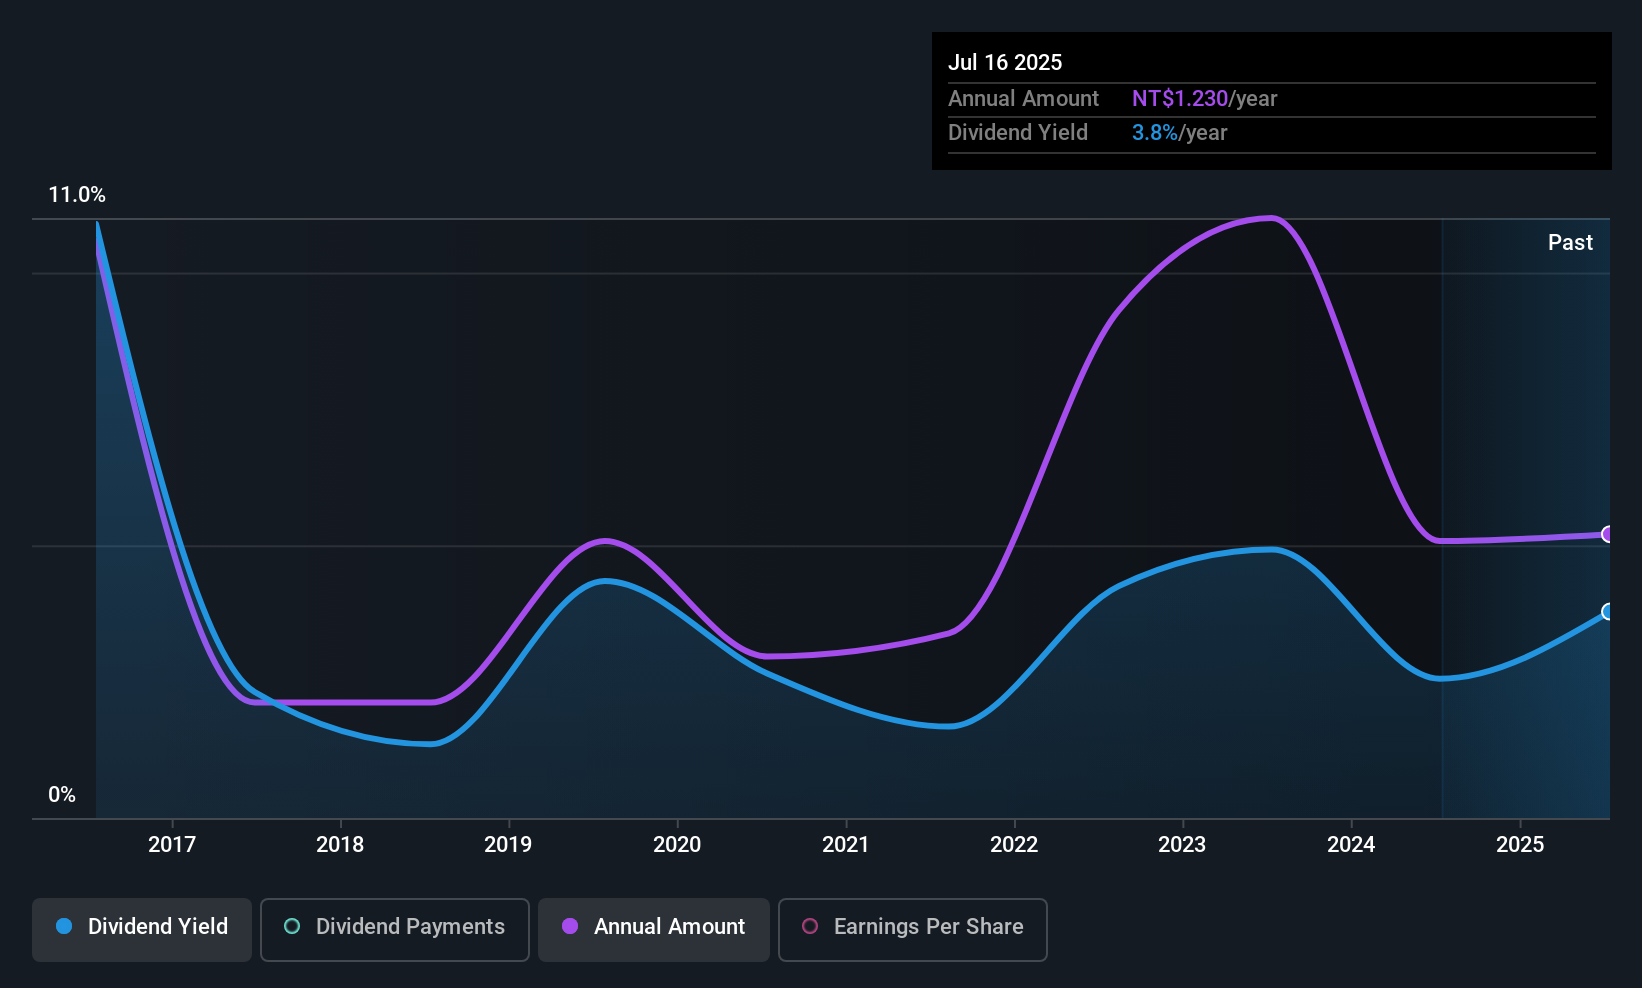The width and height of the screenshot is (1642, 988).
Task: Click the Past region label
Action: point(1570,242)
